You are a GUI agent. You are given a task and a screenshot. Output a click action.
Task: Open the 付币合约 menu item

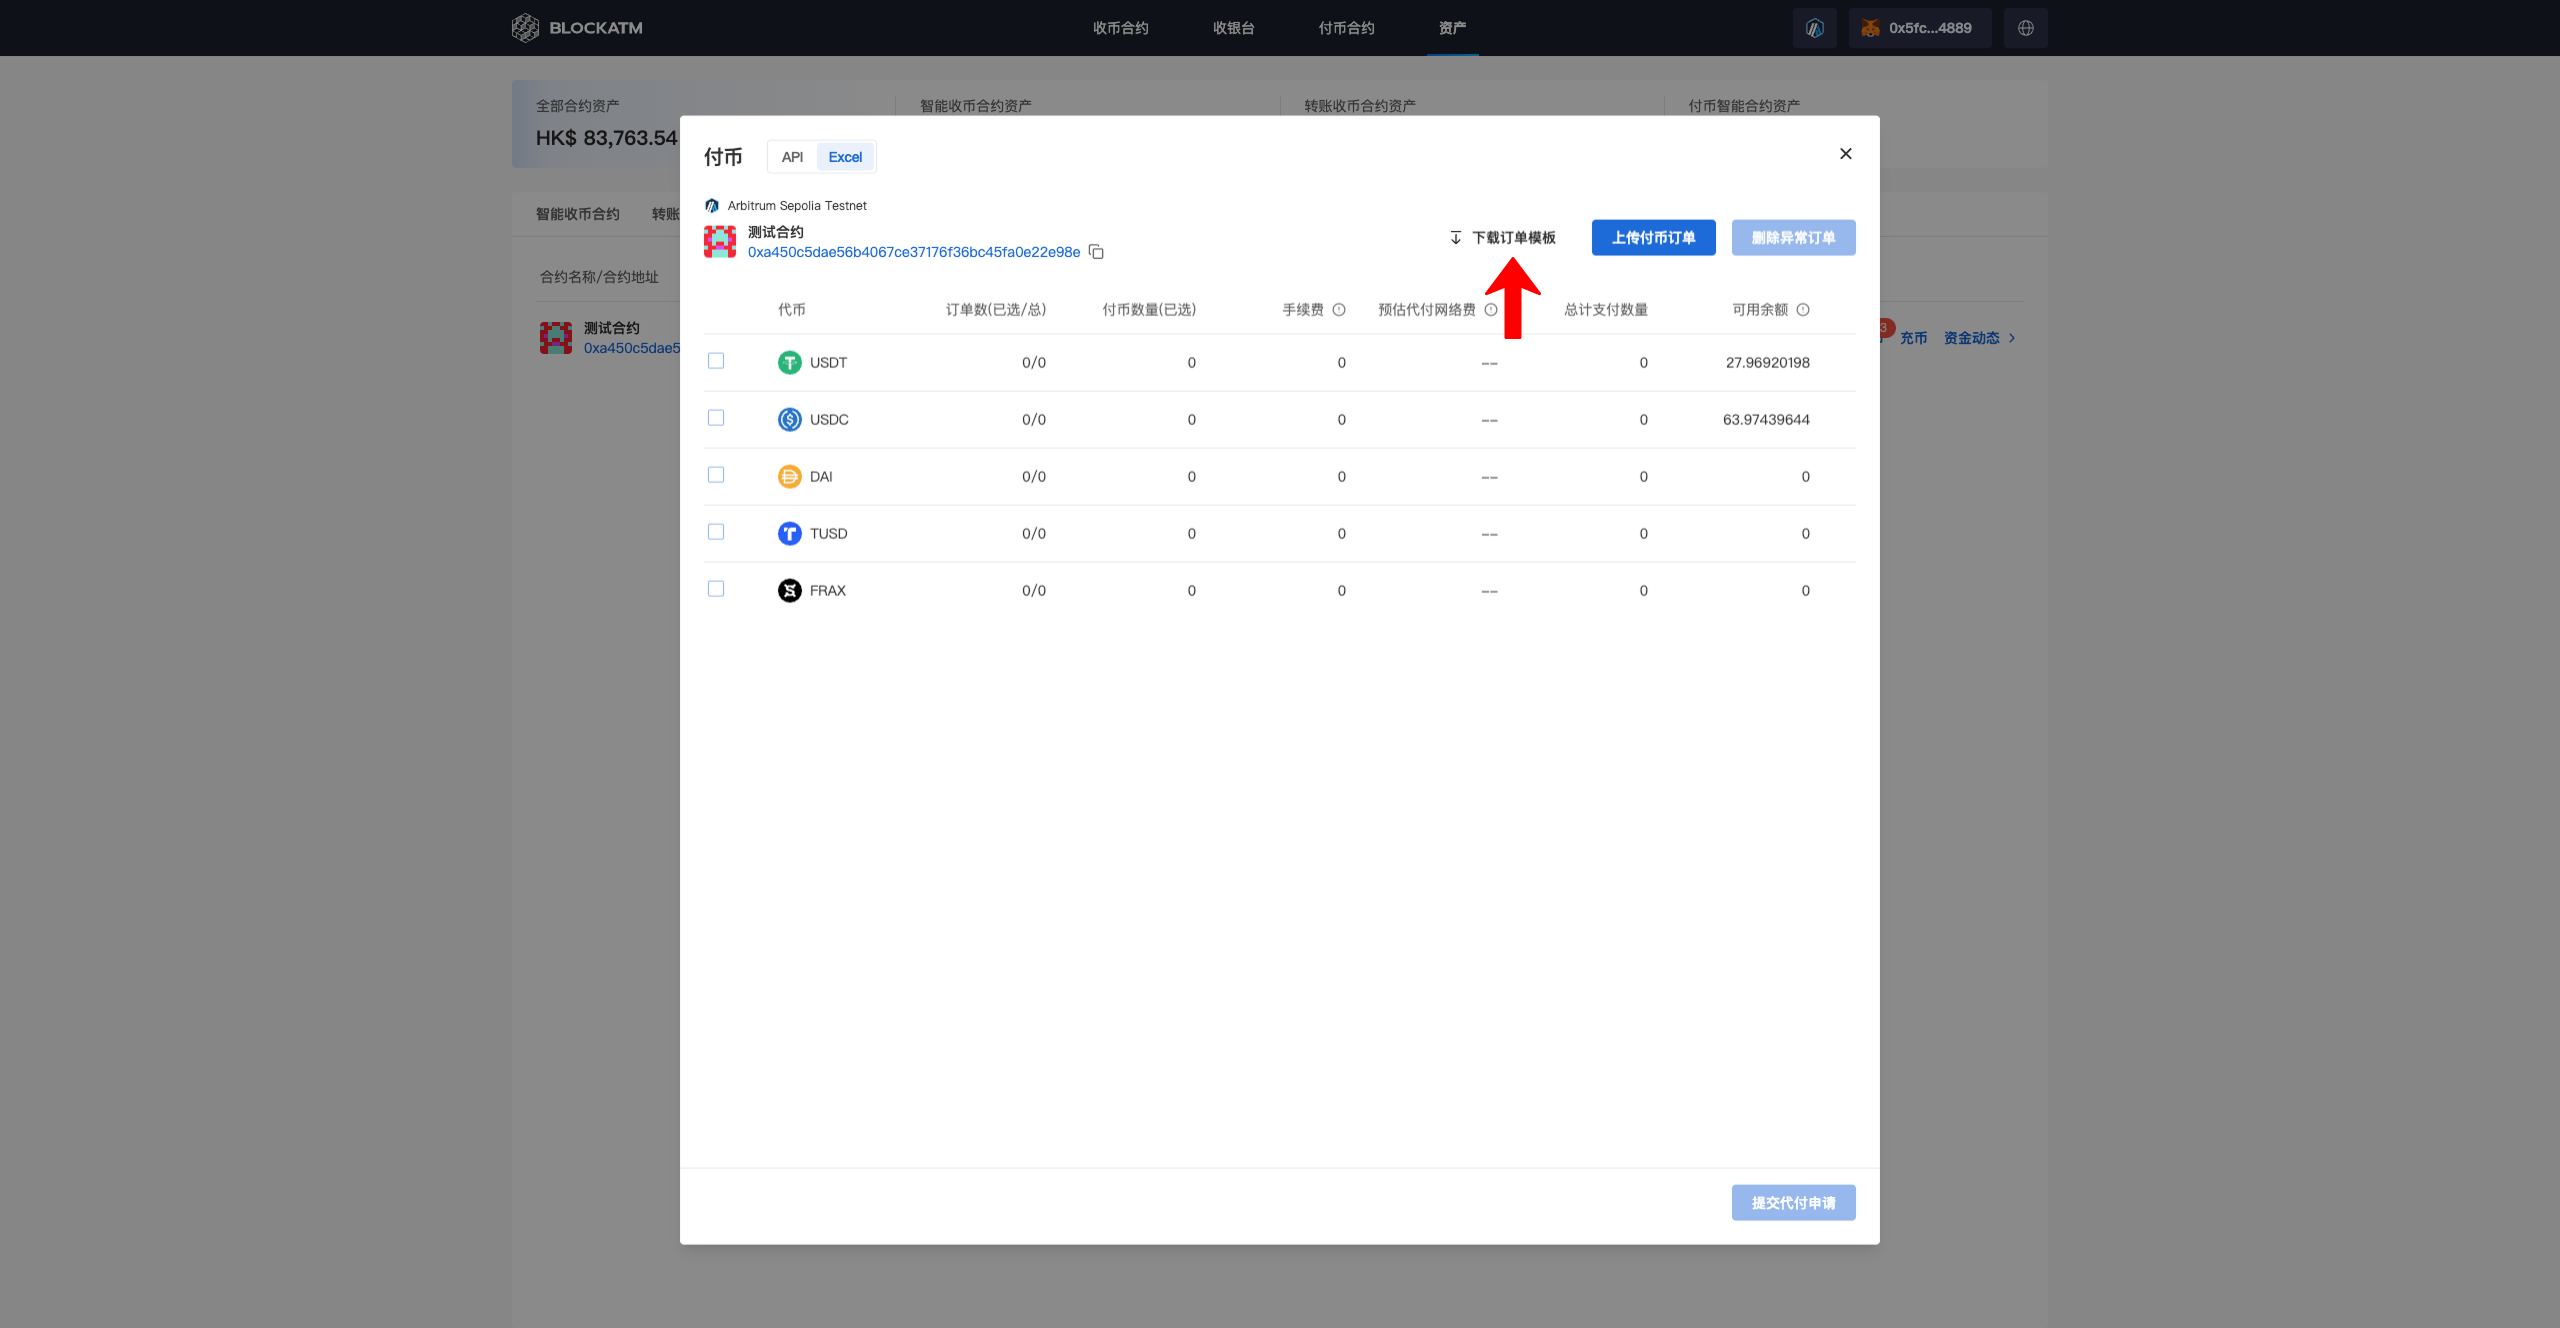click(x=1346, y=28)
